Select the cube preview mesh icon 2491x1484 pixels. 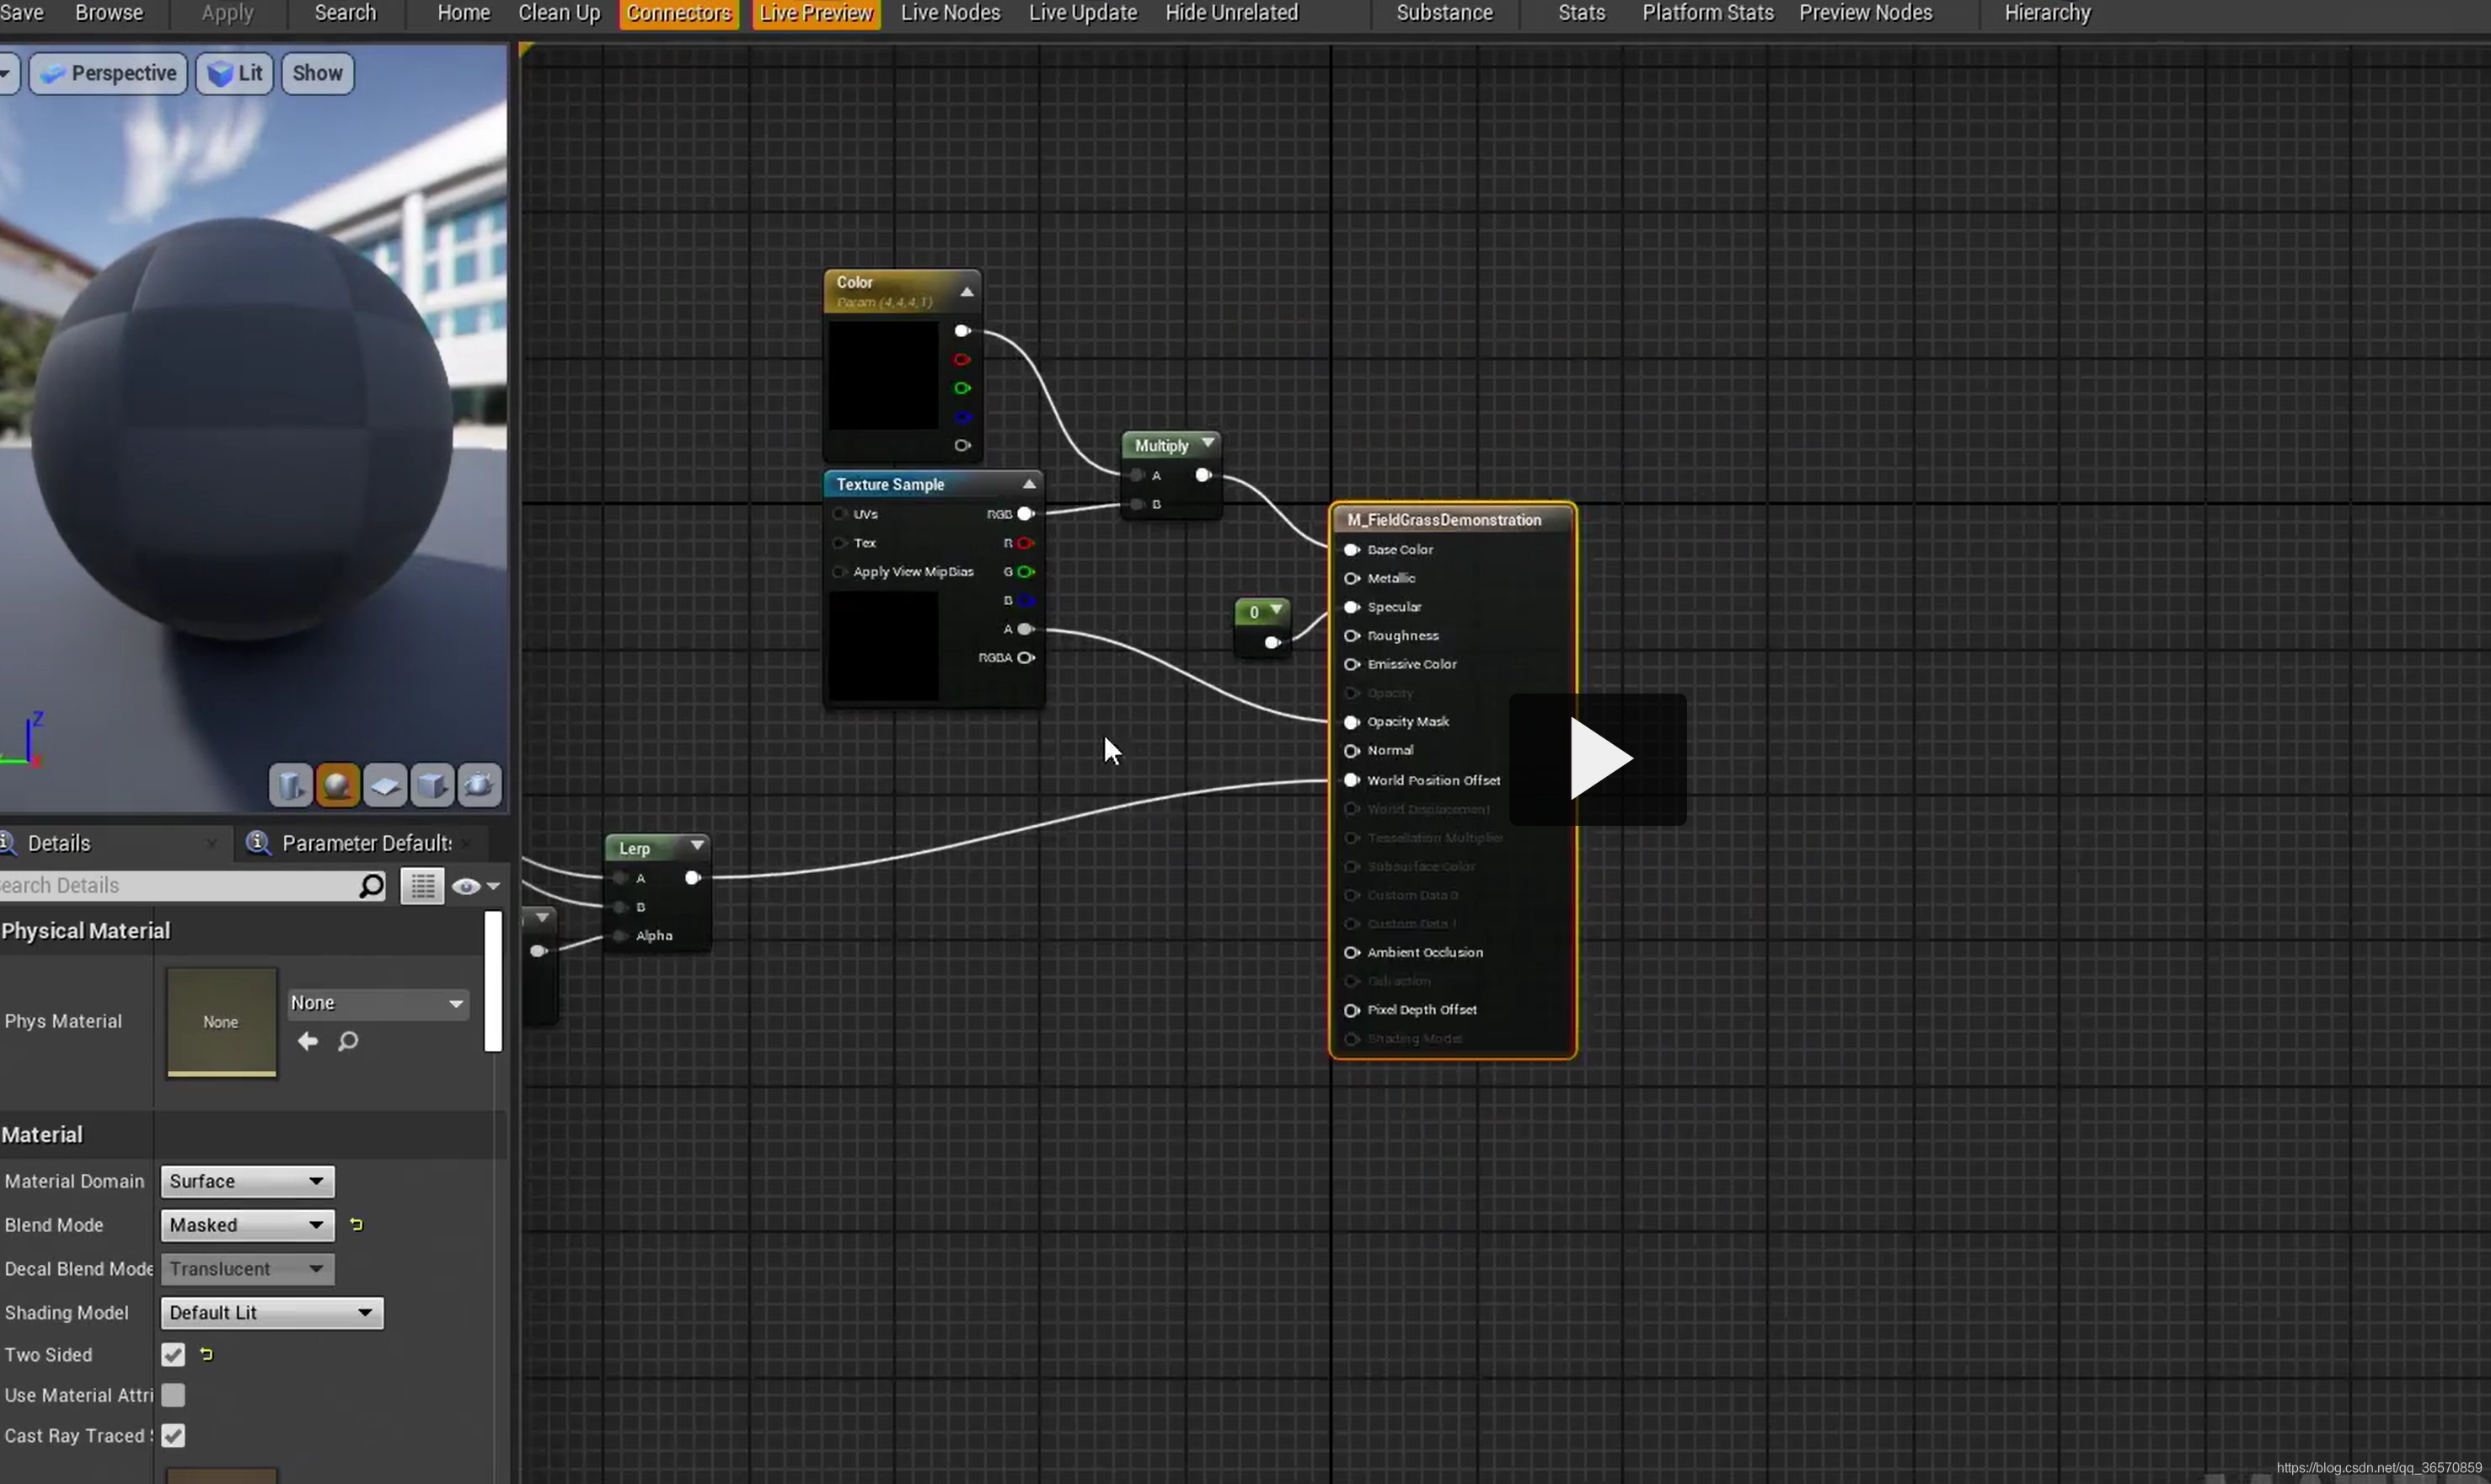click(x=432, y=785)
